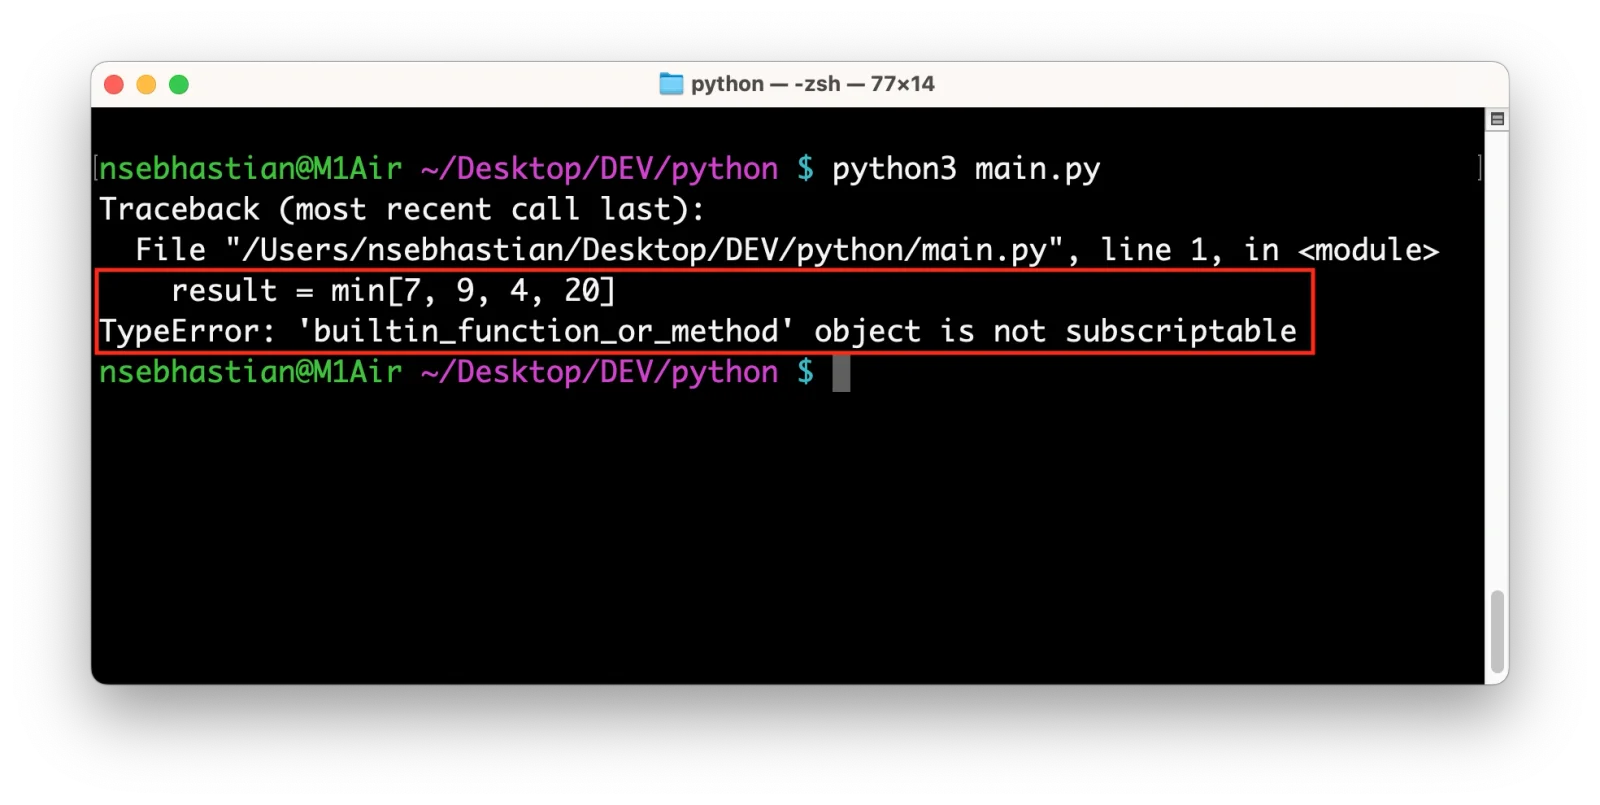1600x805 pixels.
Task: Click the File path line of main.py
Action: coord(787,250)
